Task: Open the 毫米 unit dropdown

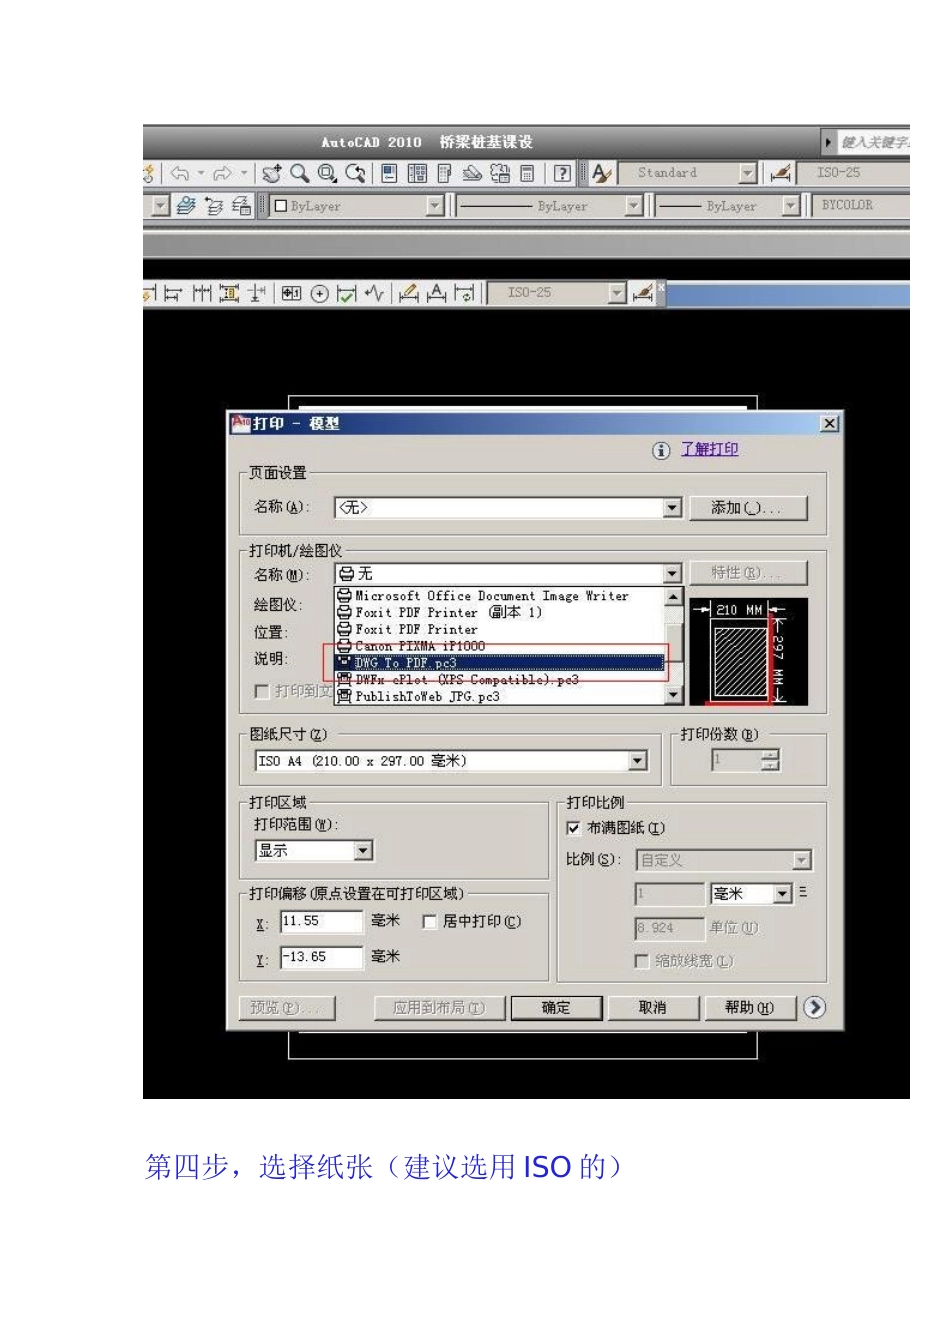Action: 782,894
